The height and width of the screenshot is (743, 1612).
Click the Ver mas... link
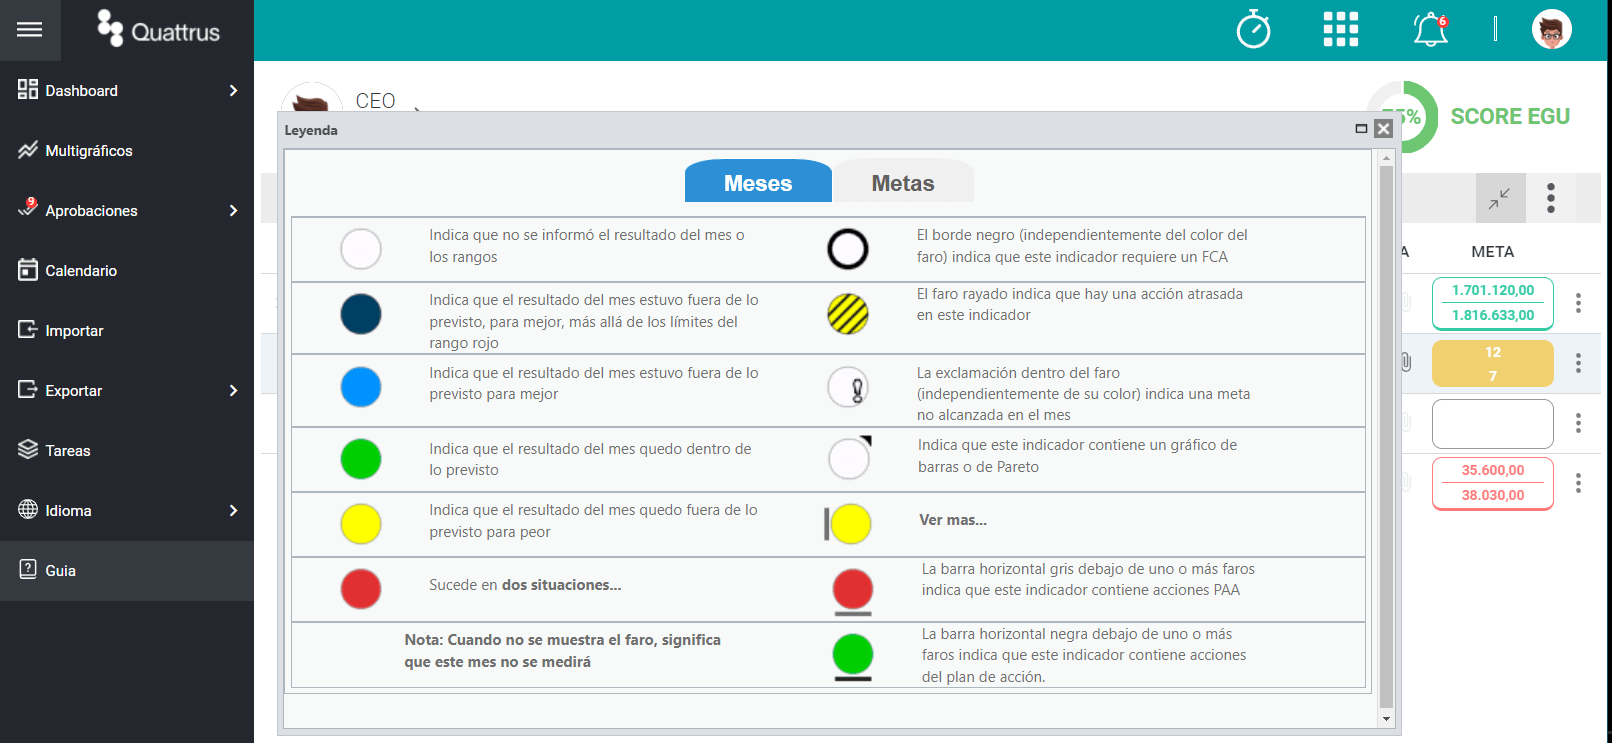953,520
